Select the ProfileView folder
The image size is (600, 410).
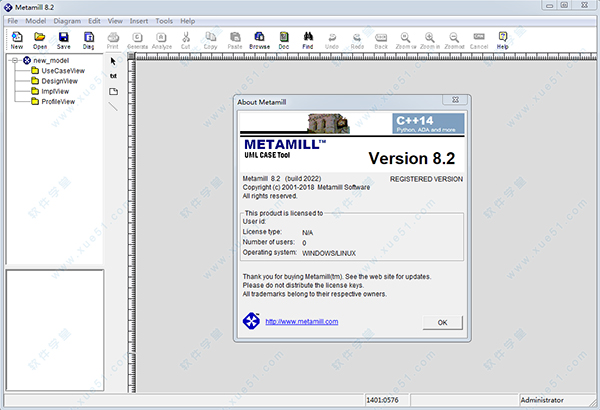tap(58, 102)
